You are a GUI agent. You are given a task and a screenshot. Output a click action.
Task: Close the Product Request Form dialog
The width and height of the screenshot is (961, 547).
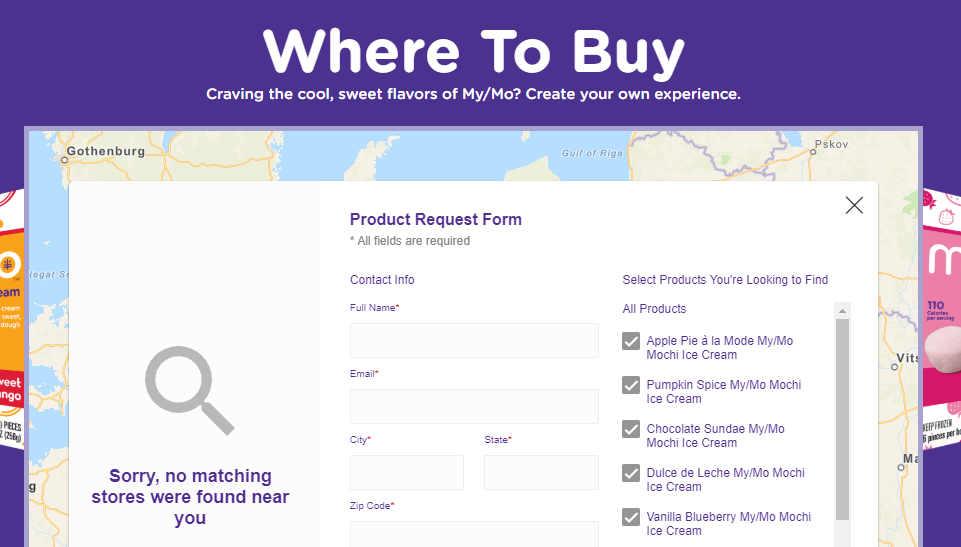coord(854,205)
